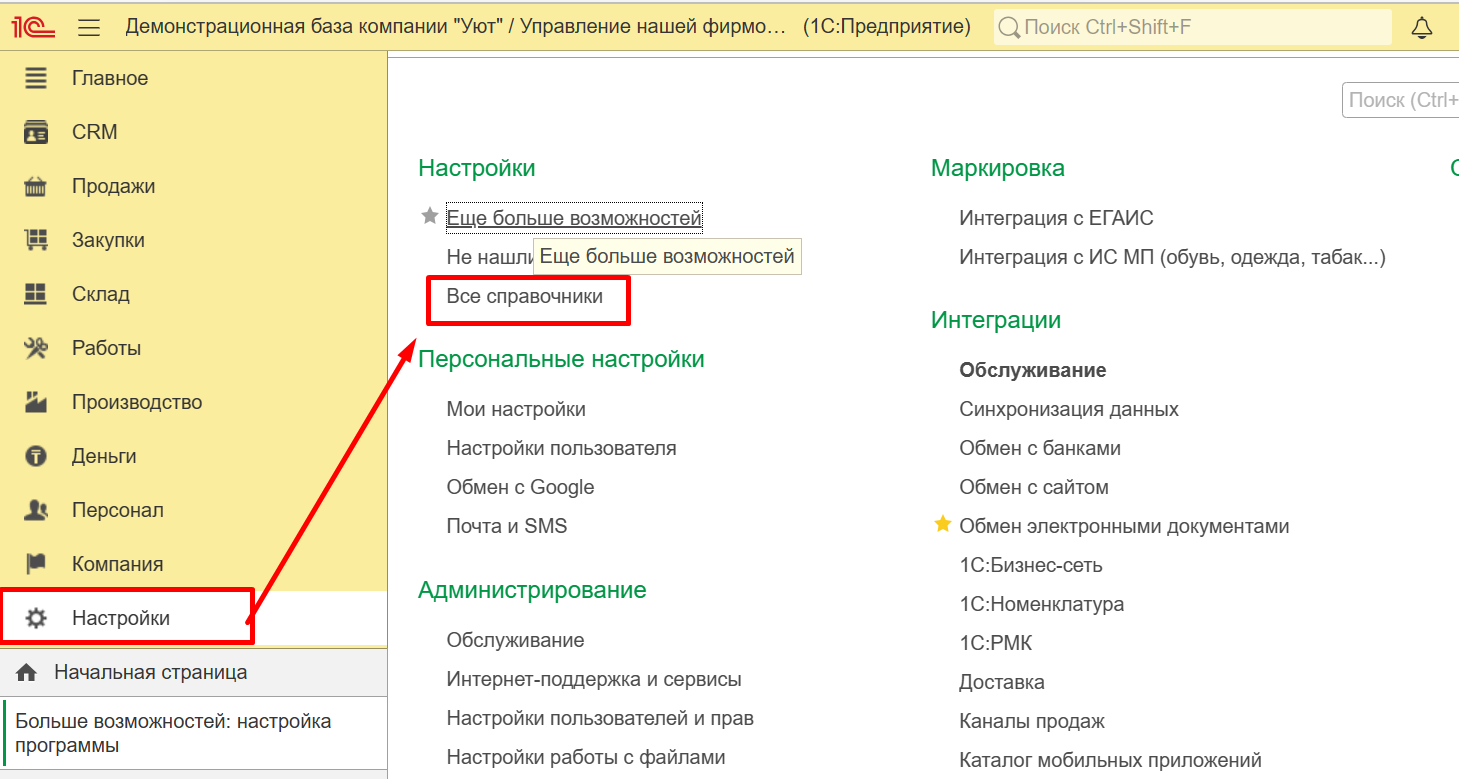Image resolution: width=1459 pixels, height=779 pixels.
Task: Toggle gray favorite star beside Еще больше возможностей
Action: (x=430, y=216)
